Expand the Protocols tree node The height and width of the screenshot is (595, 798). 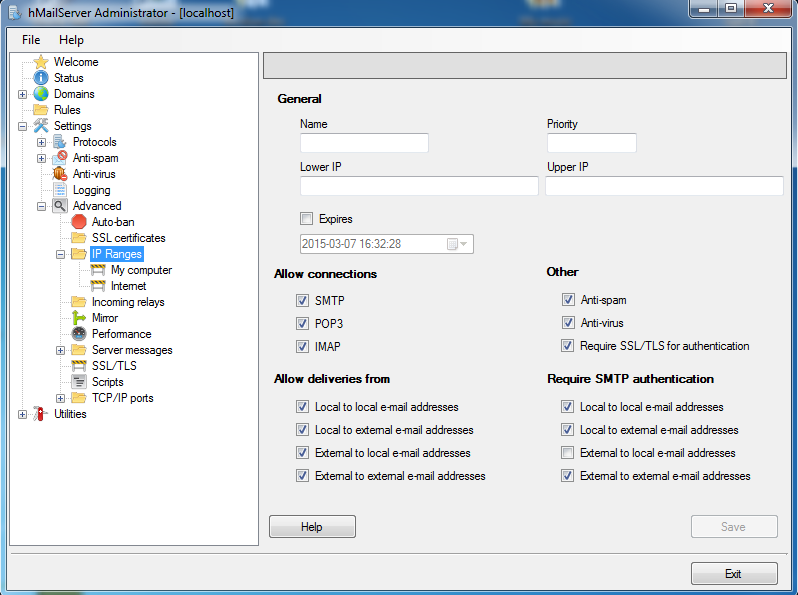41,142
